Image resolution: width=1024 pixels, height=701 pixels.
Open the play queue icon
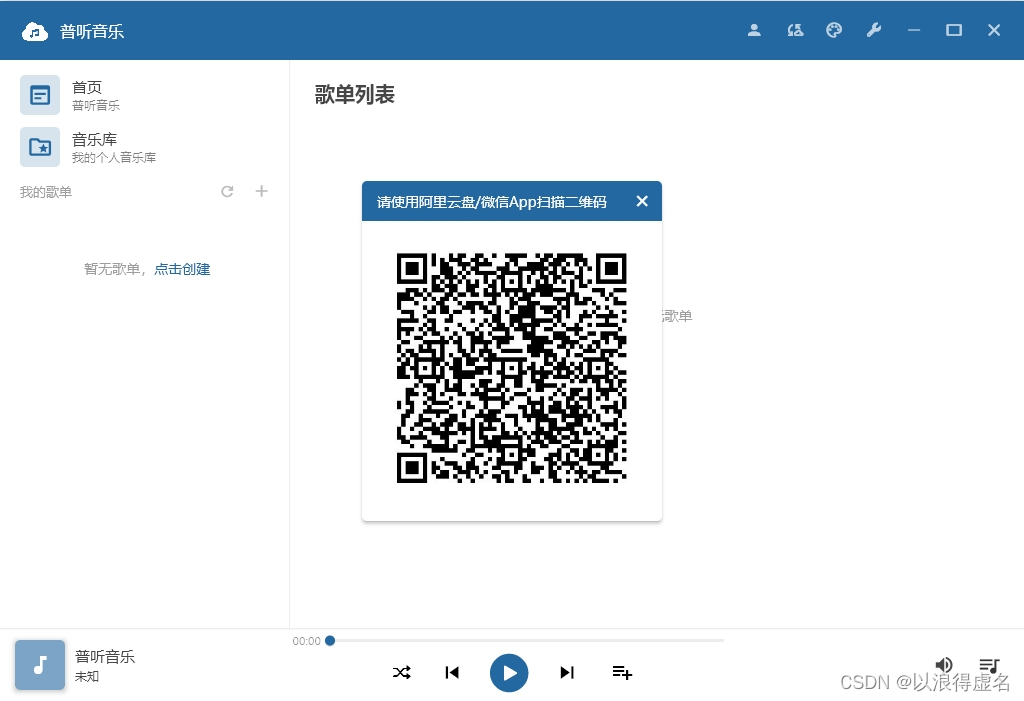point(989,665)
